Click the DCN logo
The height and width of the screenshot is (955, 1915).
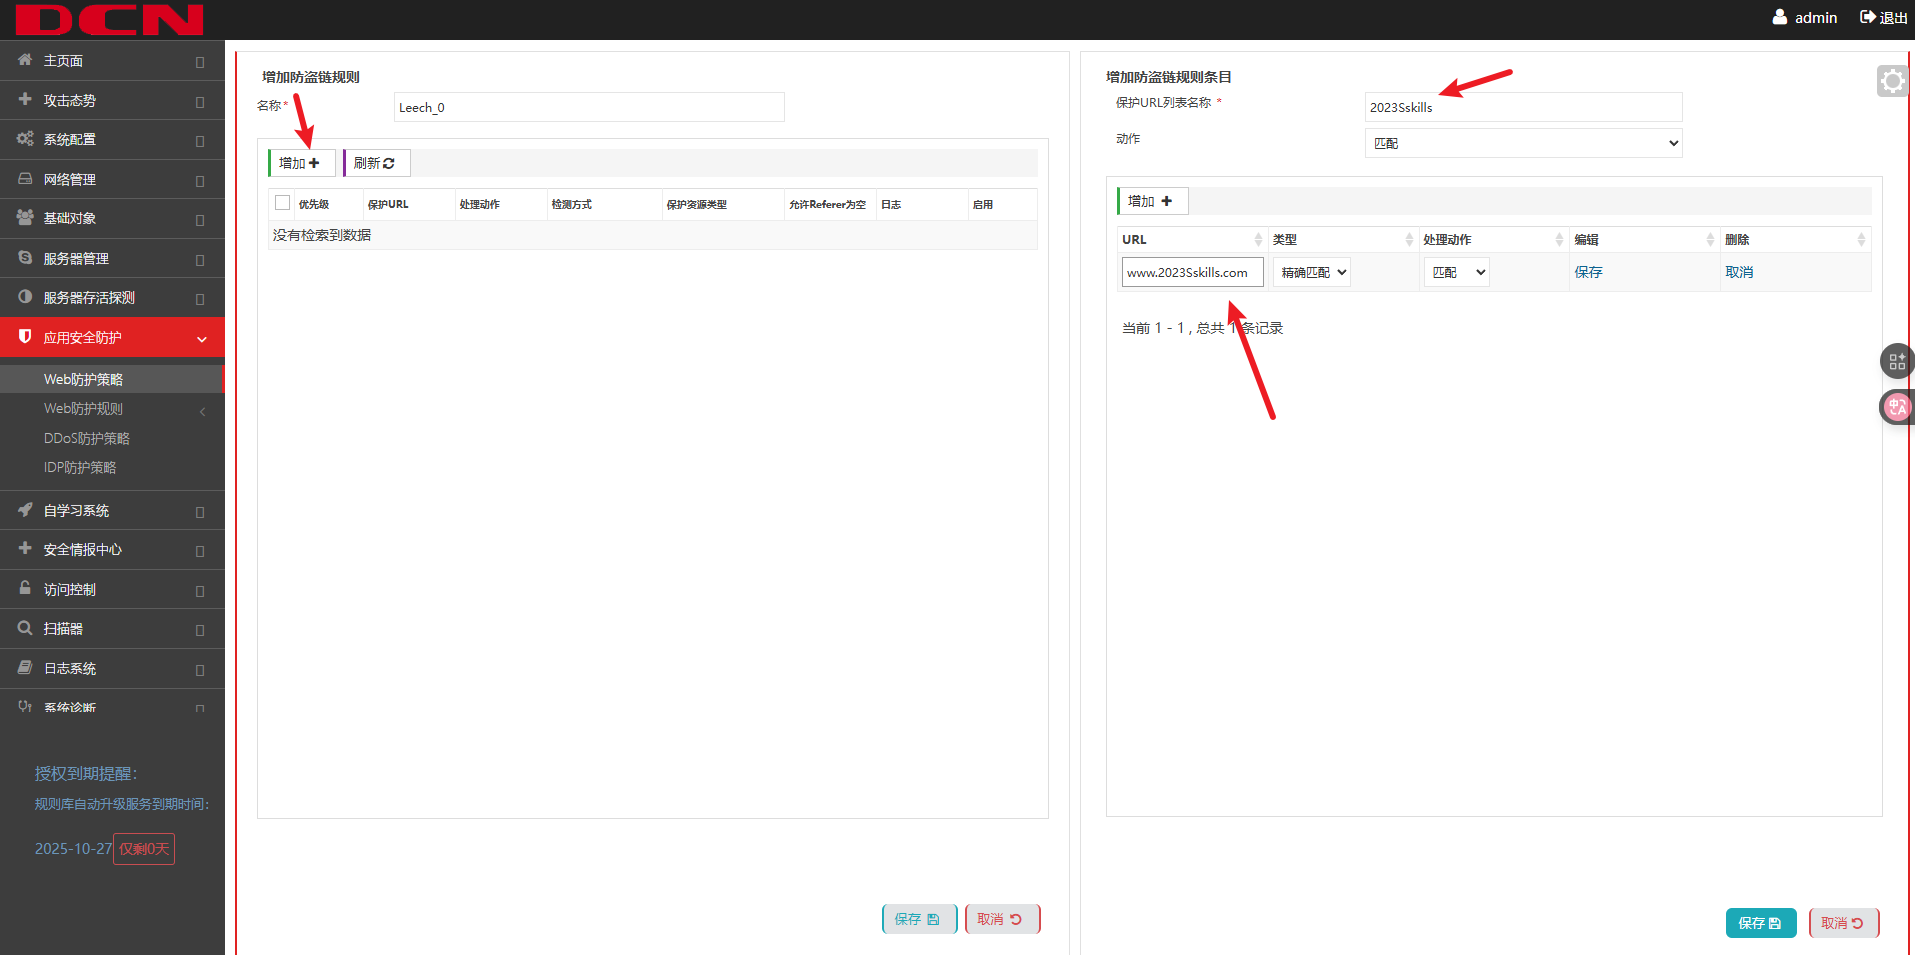110,19
